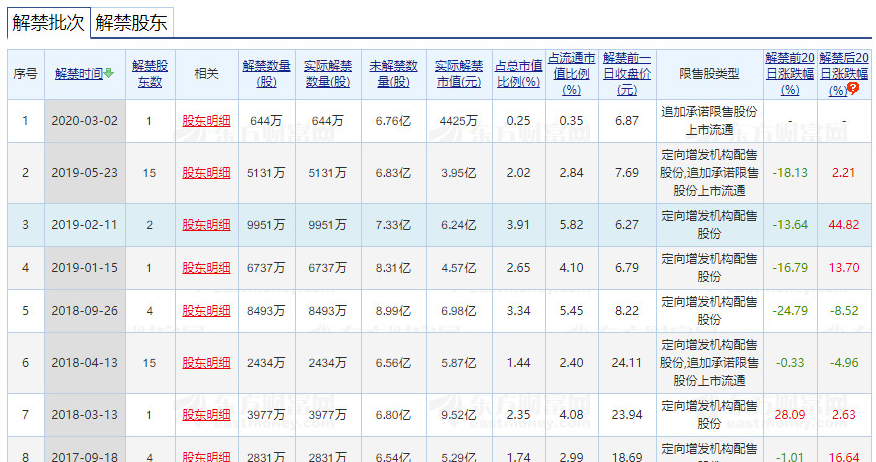Screen dimensions: 876x462
Task: Open 股东明细 for 2020-03-02 row
Action: click(206, 121)
